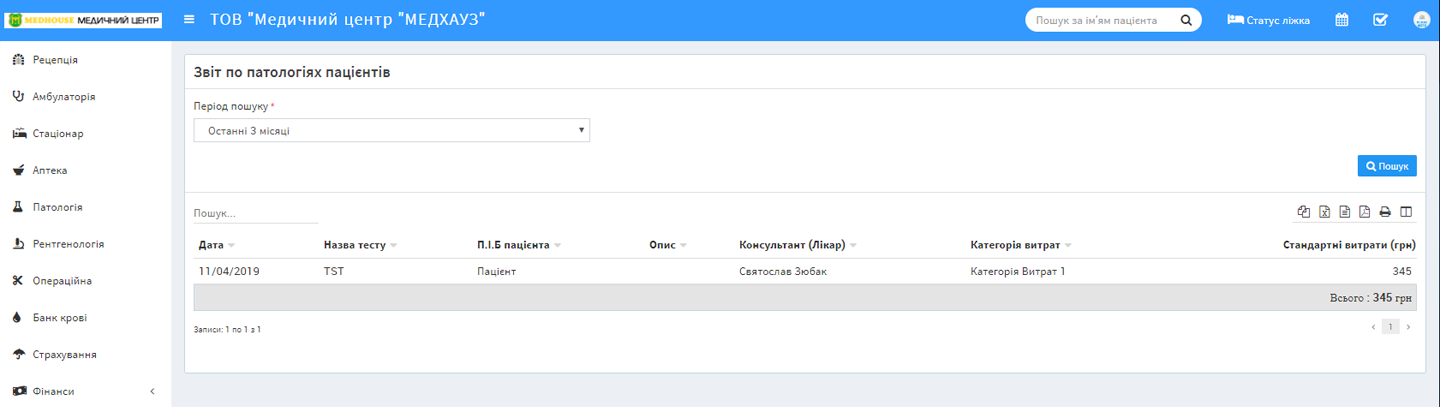The image size is (1440, 407).
Task: Focus the table Пошук... filter field
Action: point(255,213)
